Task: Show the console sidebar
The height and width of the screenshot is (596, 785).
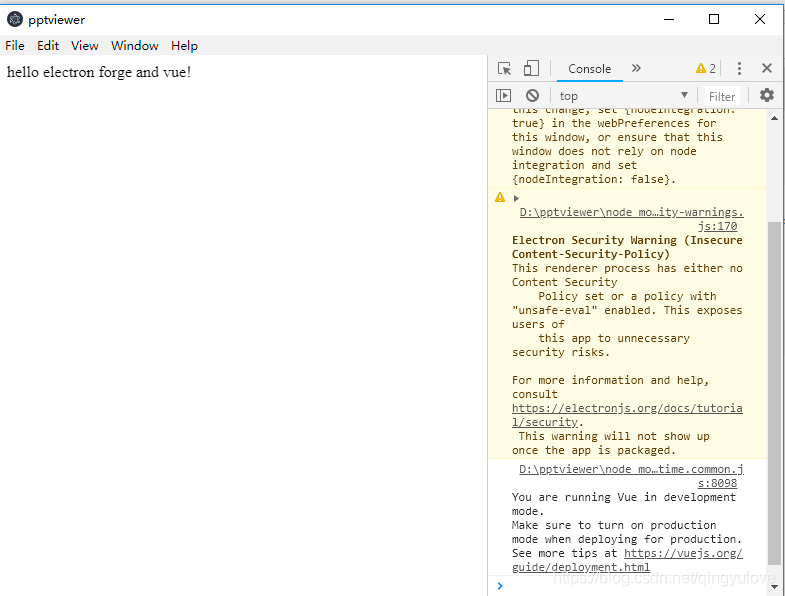Action: [x=503, y=95]
